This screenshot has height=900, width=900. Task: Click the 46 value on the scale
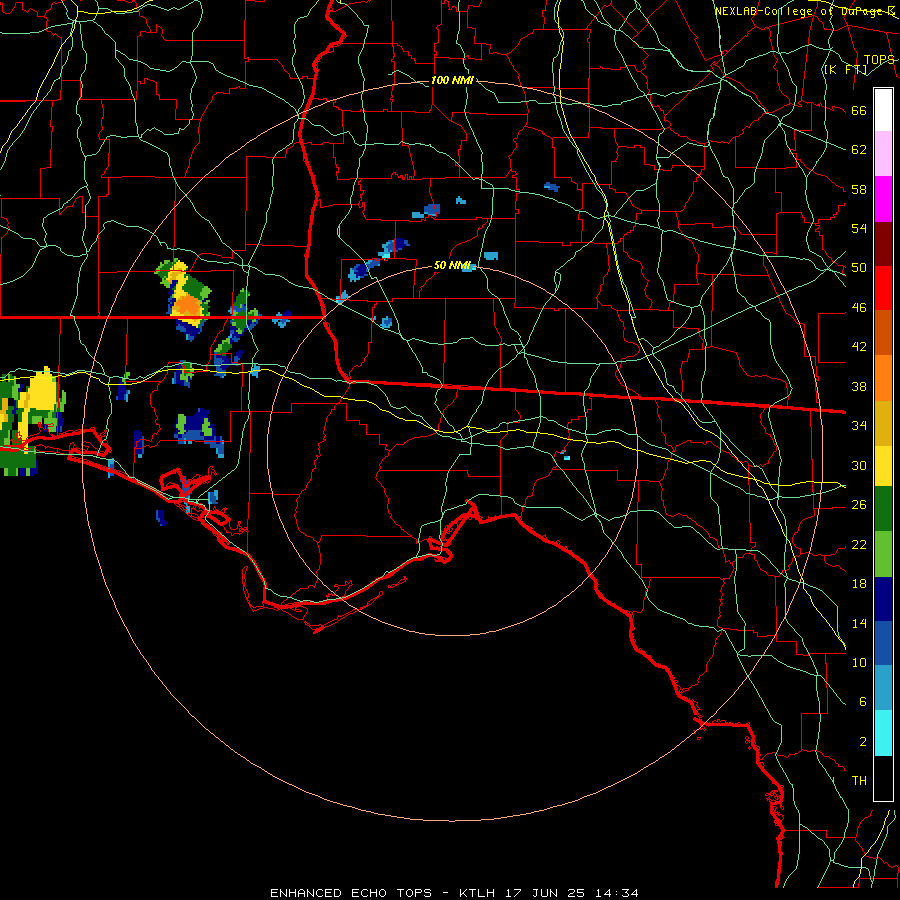coord(859,308)
